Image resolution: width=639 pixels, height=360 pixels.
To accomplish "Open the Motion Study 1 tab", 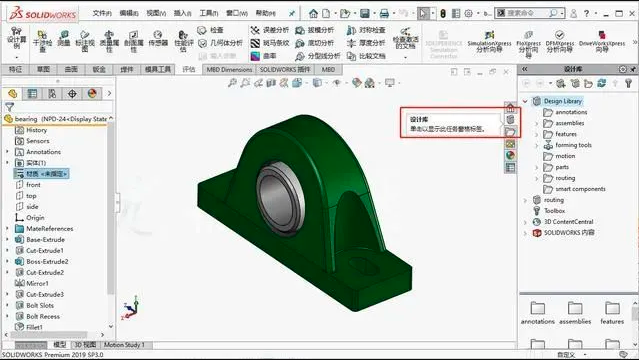I will (124, 345).
